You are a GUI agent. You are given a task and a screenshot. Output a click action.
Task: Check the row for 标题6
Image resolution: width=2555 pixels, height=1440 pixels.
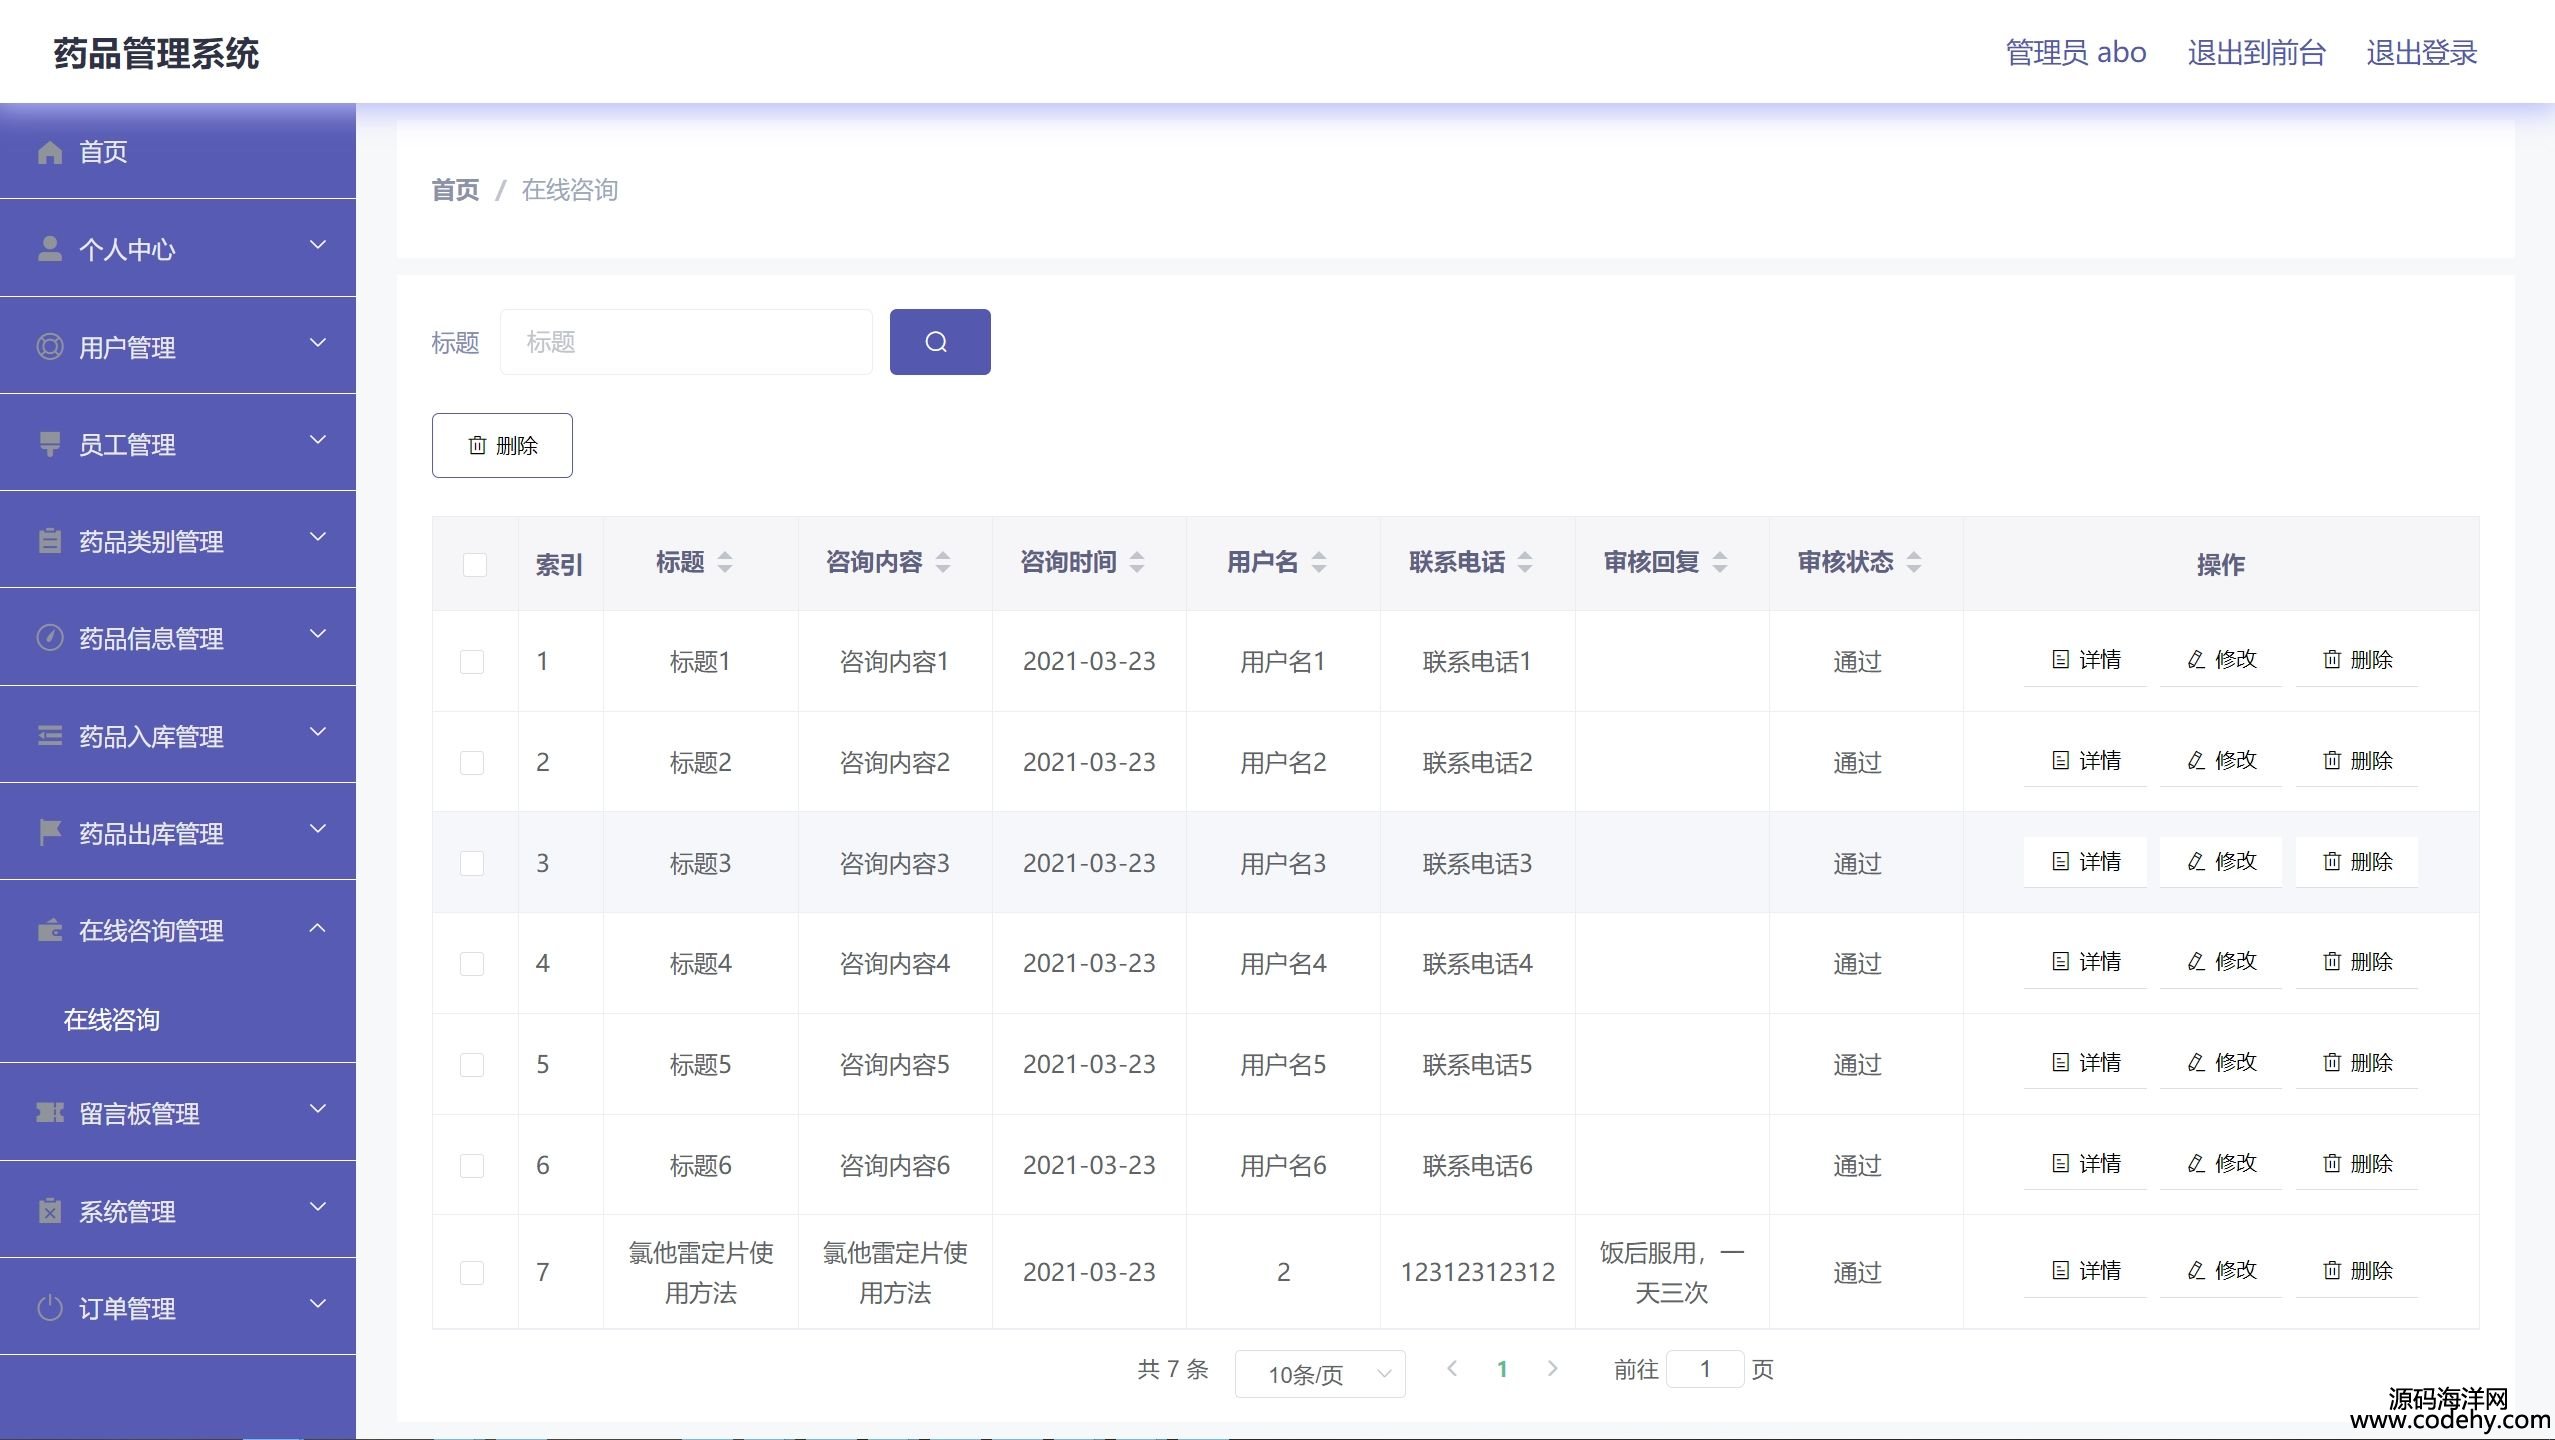coord(472,1166)
